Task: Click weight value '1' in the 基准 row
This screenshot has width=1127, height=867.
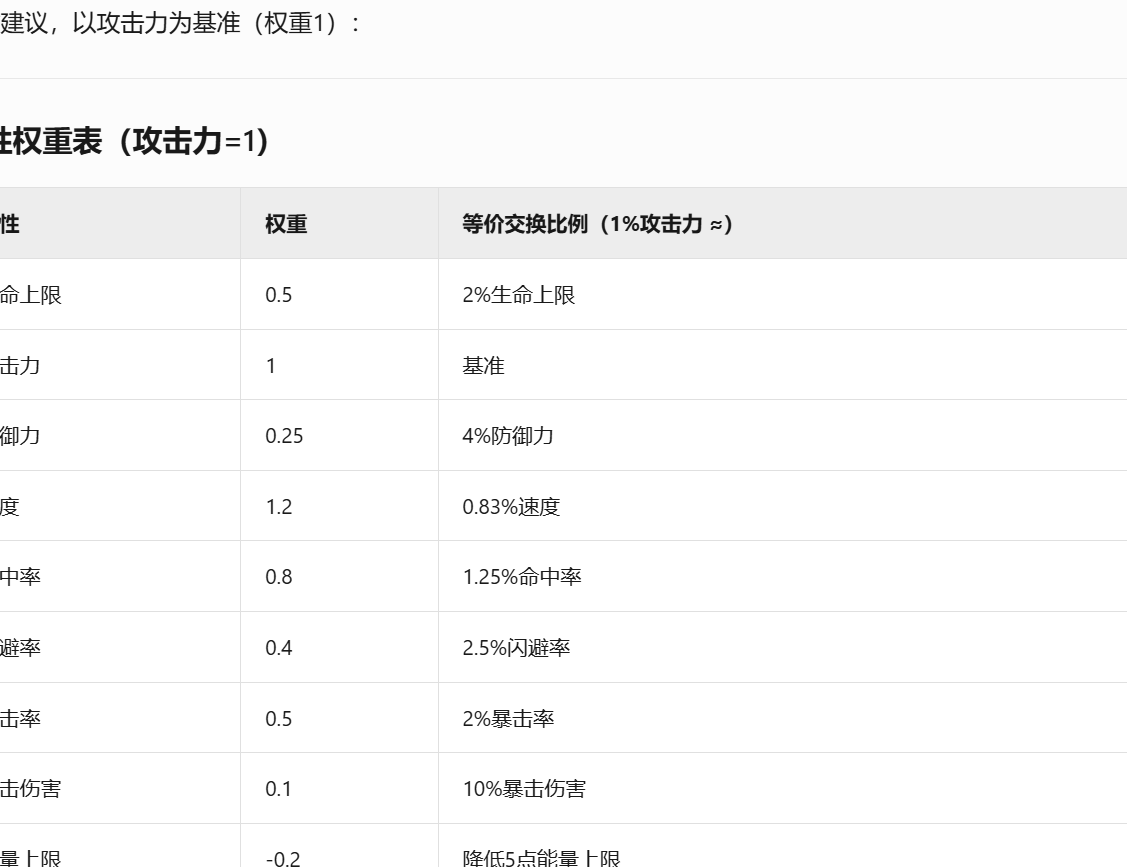Action: (x=271, y=366)
